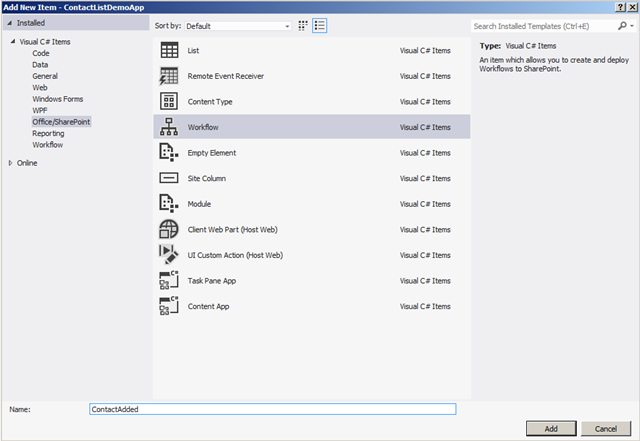This screenshot has width=640, height=441.
Task: Click the Search Installed Templates box
Action: click(544, 26)
